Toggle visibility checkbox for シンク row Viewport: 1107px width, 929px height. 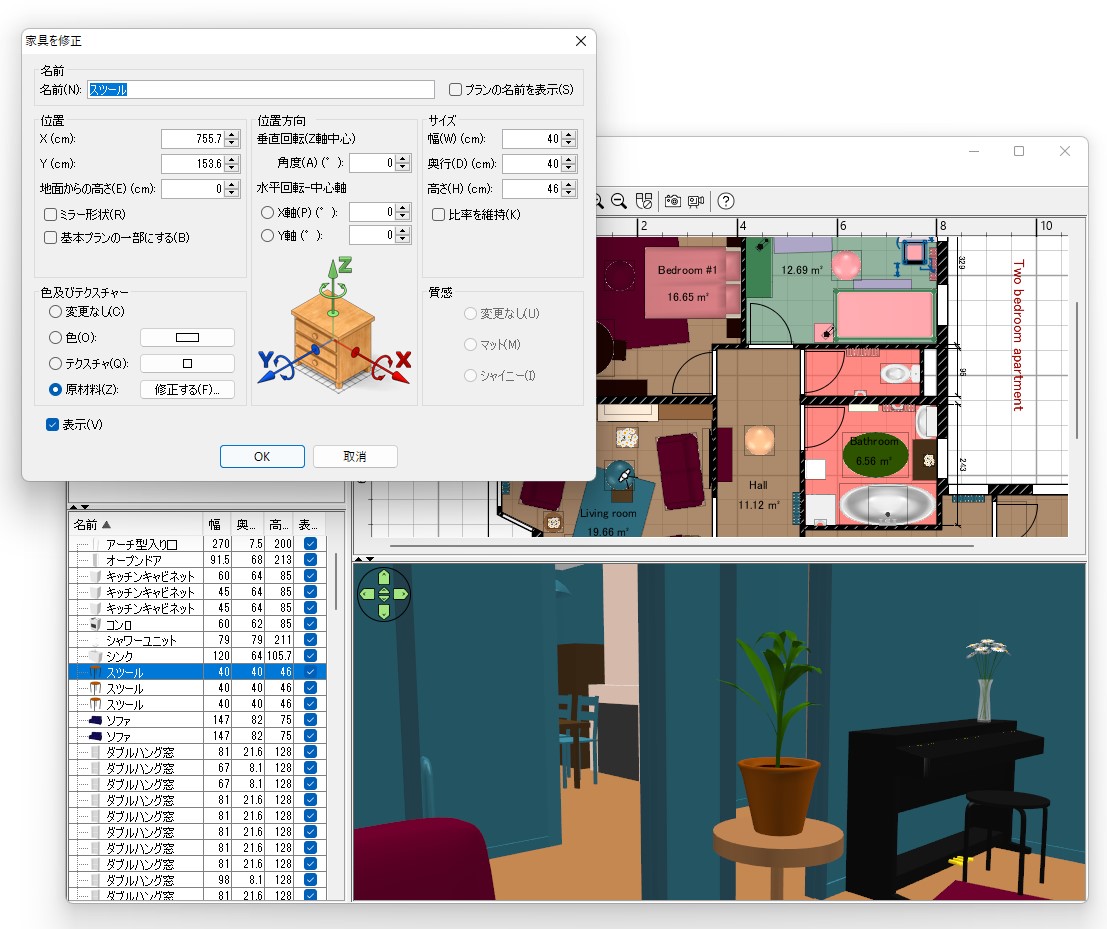pyautogui.click(x=310, y=656)
